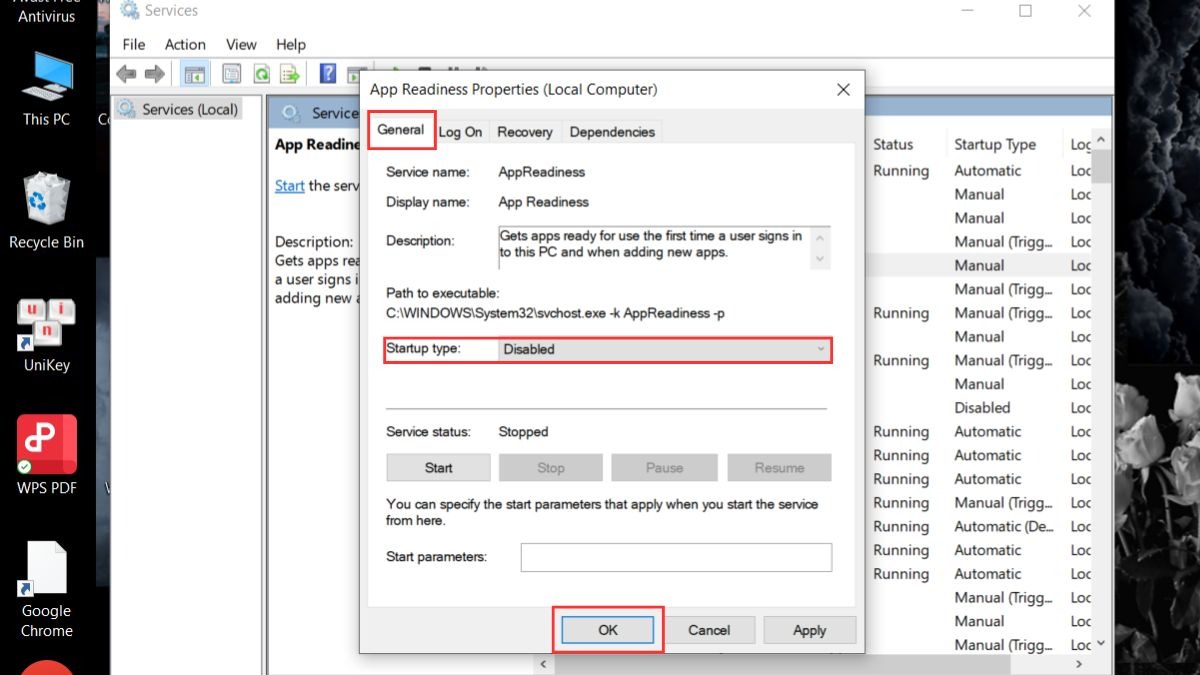Select Services (Local) gear icon in tree
This screenshot has width=1200, height=675.
click(x=128, y=109)
